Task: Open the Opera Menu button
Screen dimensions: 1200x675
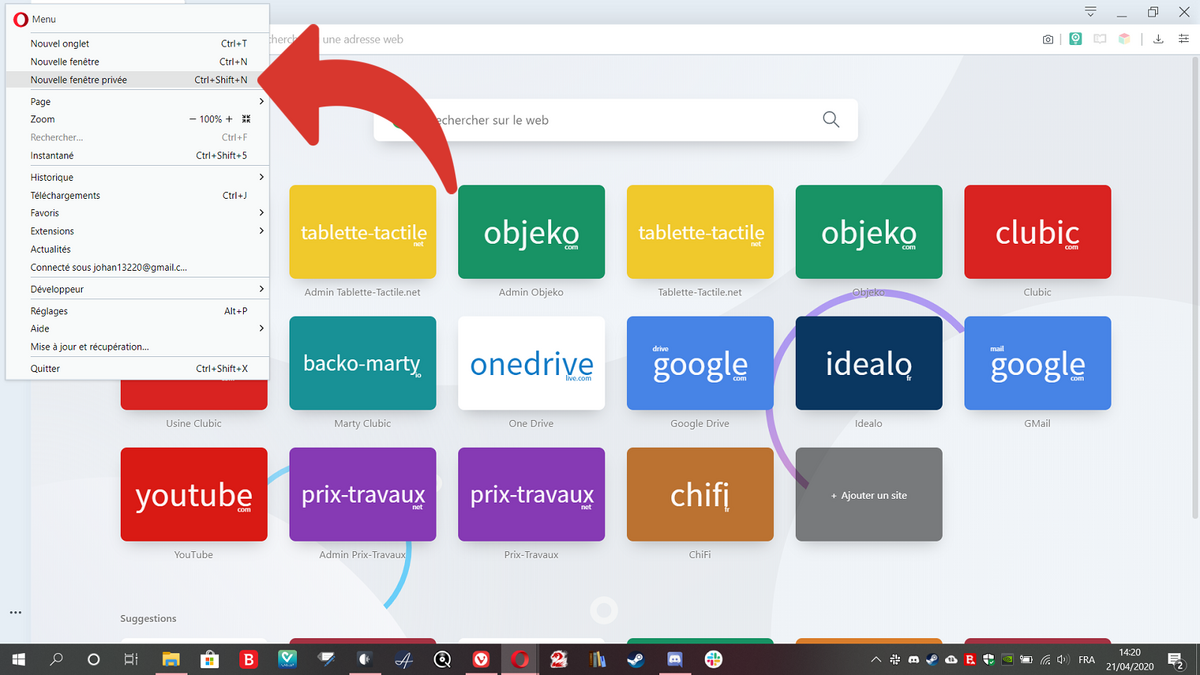Action: tap(35, 19)
